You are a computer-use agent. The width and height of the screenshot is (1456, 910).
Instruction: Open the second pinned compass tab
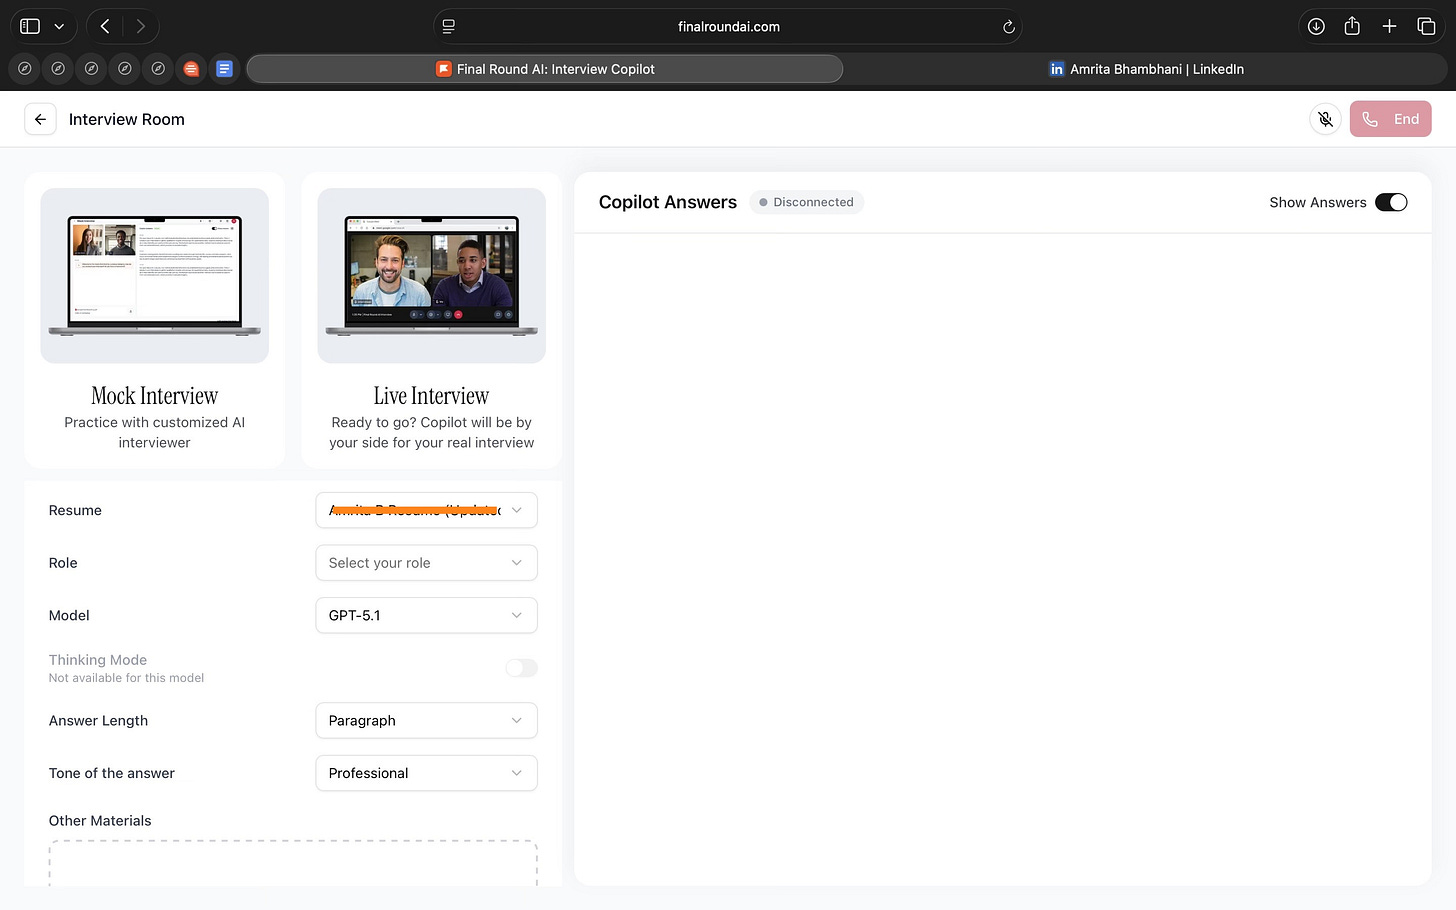(x=58, y=69)
